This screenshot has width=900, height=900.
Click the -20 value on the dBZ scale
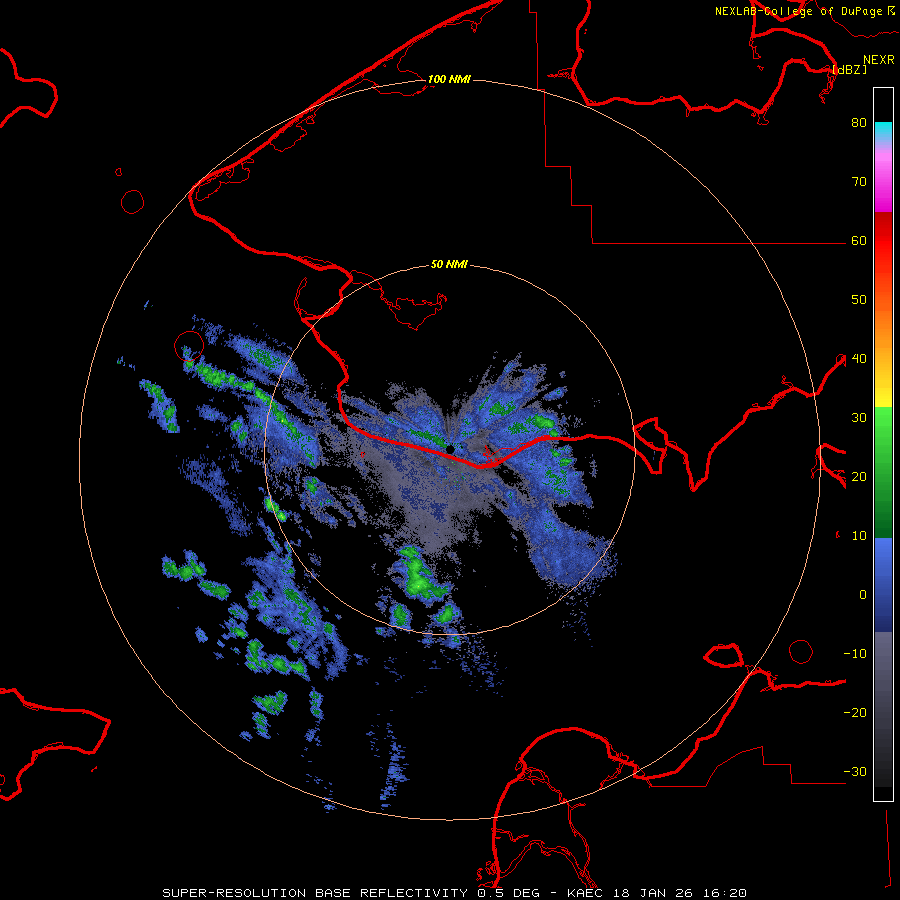coord(855,712)
